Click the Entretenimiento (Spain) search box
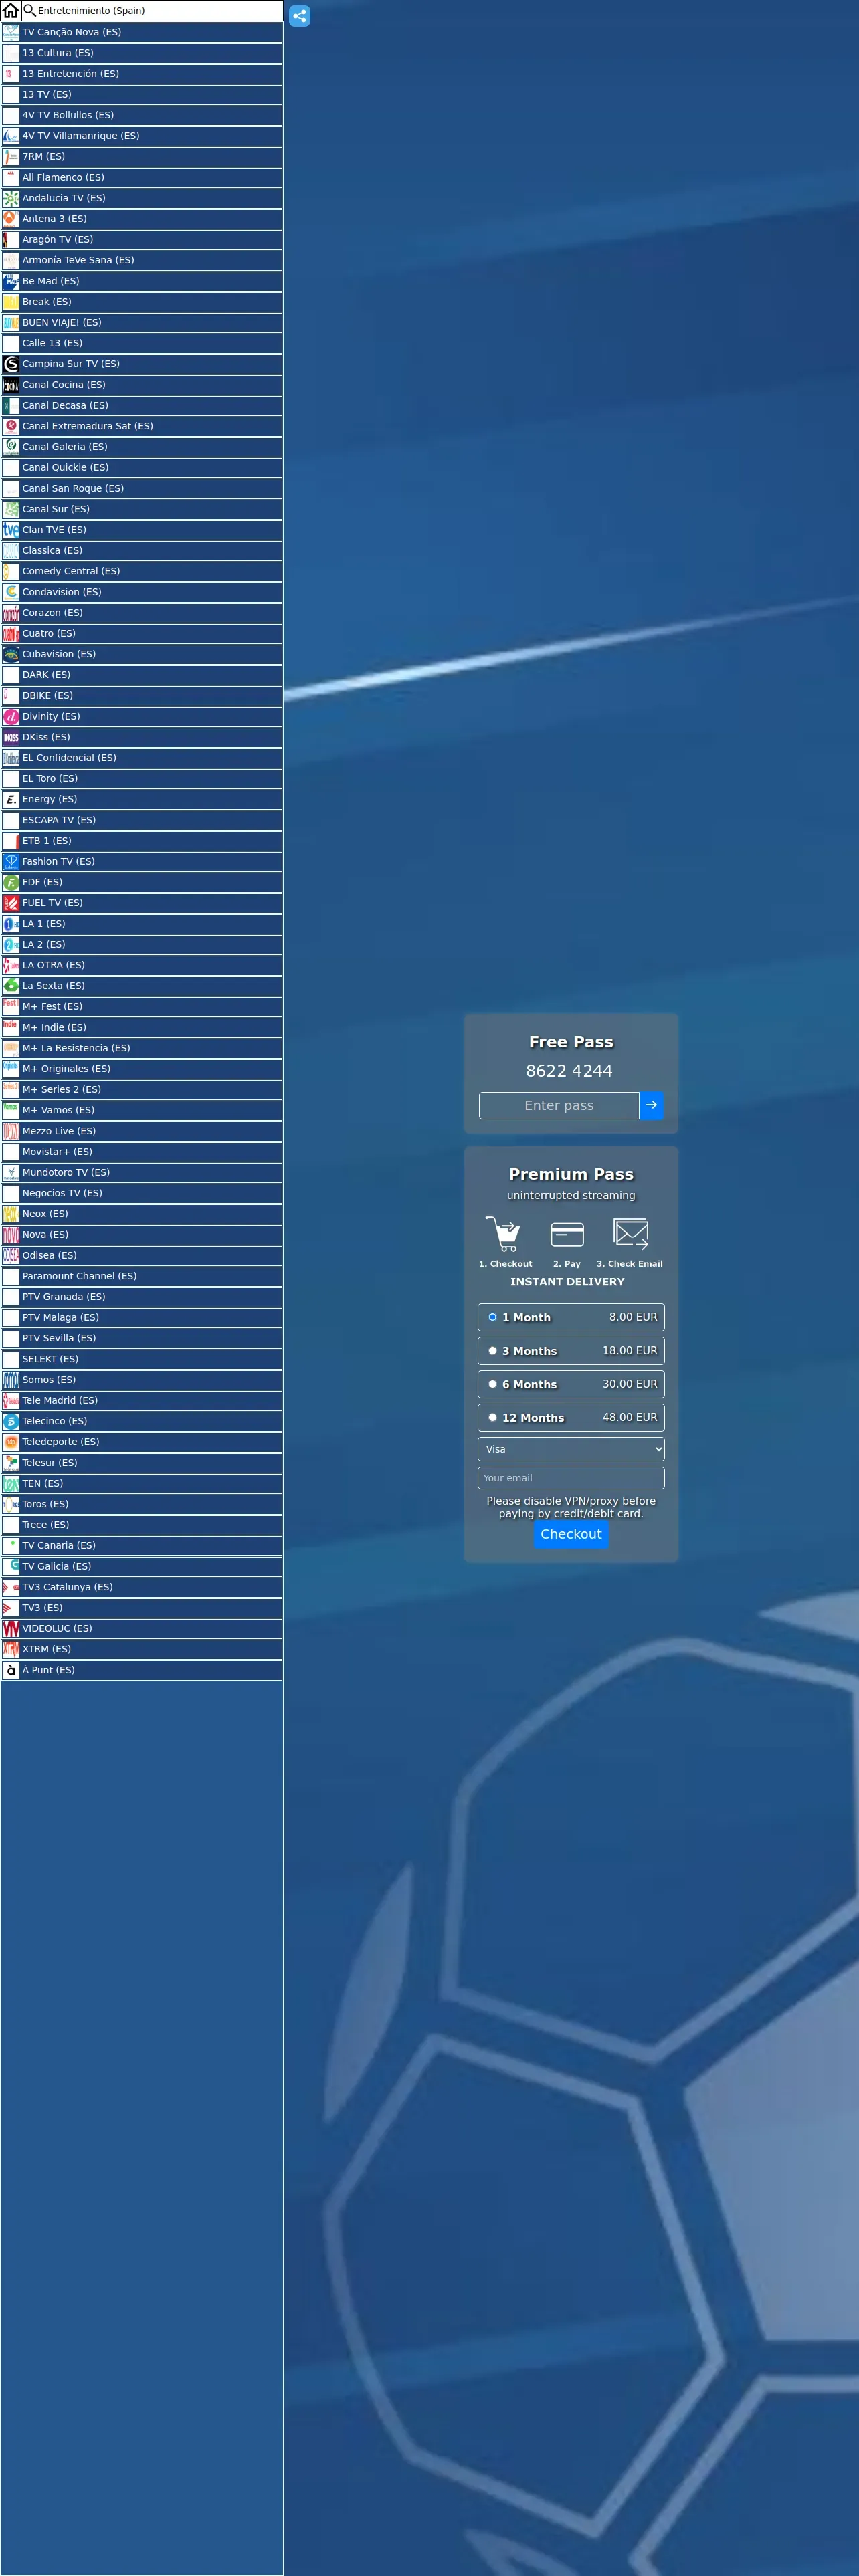859x2576 pixels. [159, 11]
